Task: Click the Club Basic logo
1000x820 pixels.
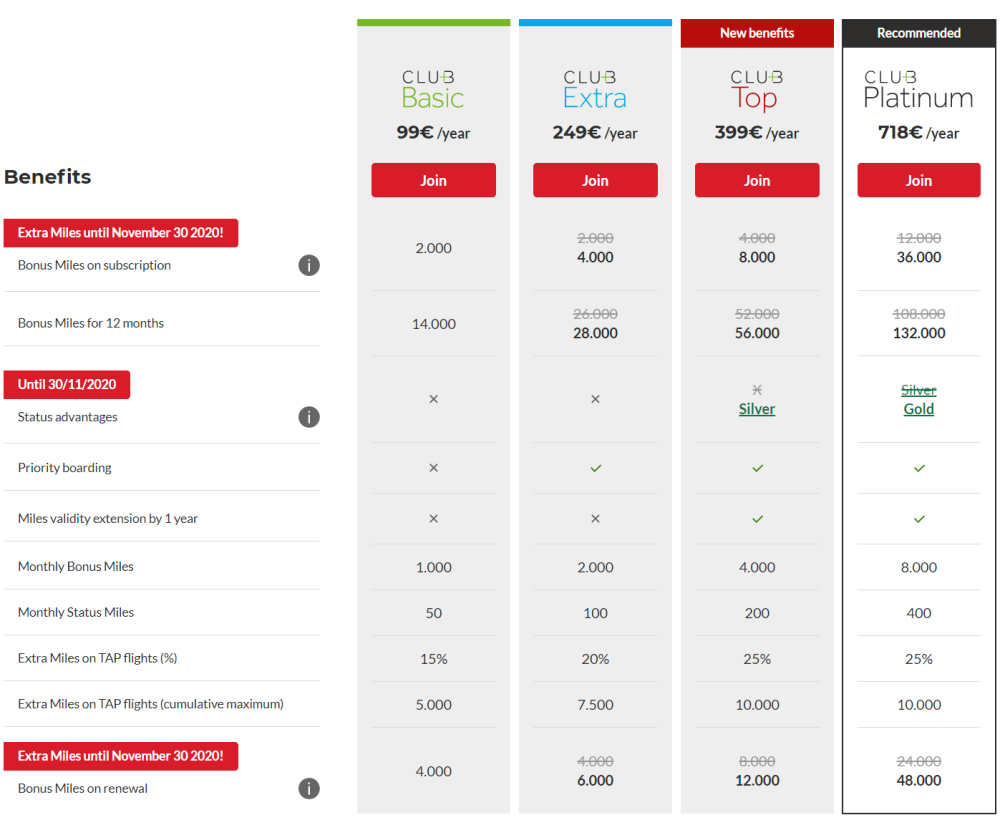Action: click(x=432, y=90)
